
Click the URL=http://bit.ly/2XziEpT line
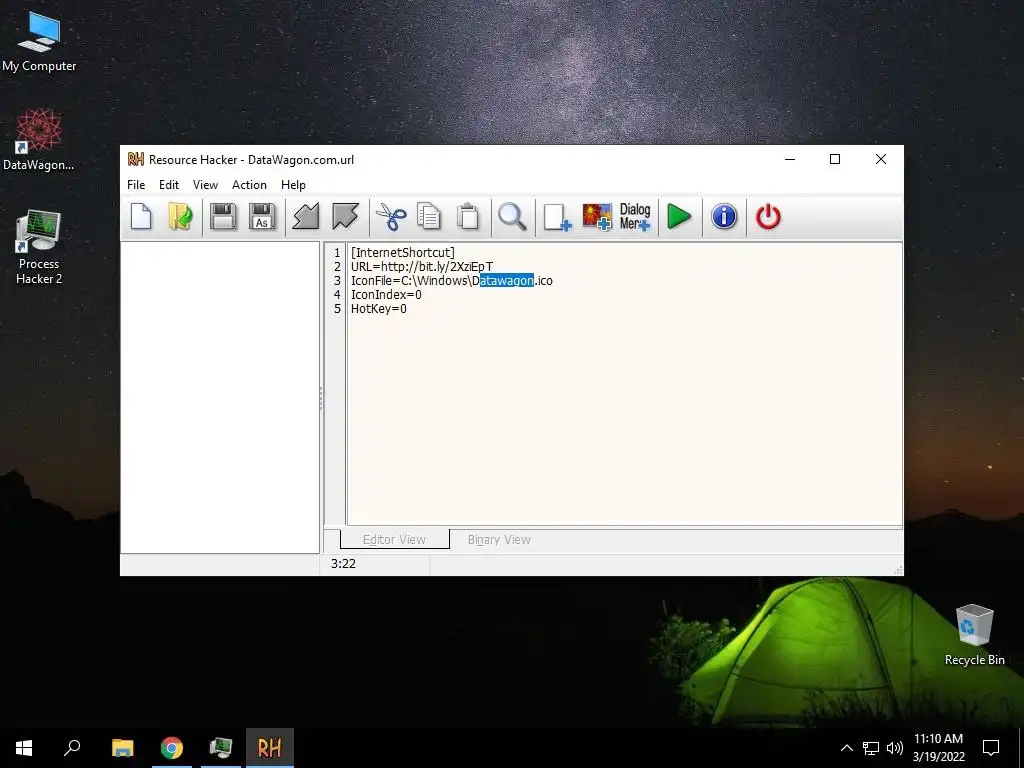(x=422, y=266)
